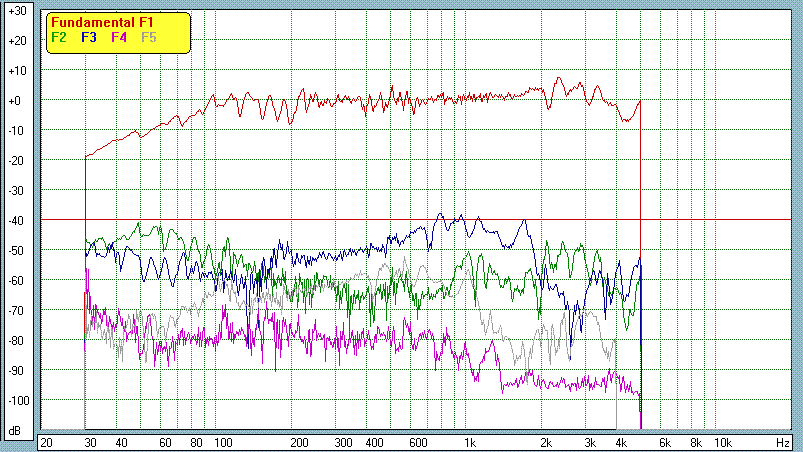Click the 4k frequency axis label

621,443
